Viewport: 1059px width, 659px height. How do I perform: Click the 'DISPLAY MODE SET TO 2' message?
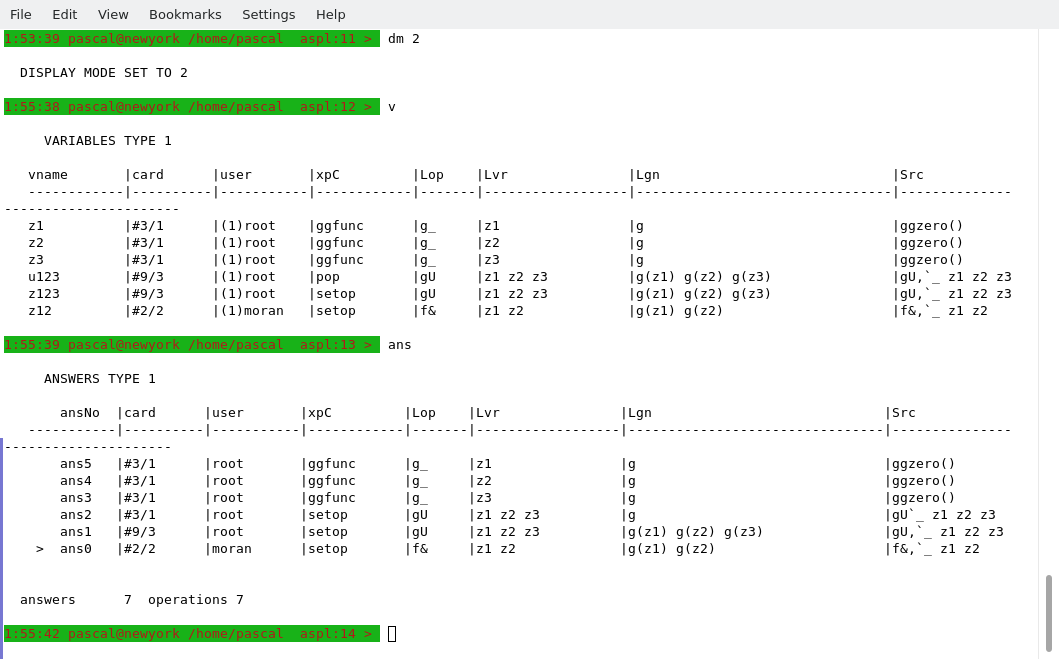[104, 73]
